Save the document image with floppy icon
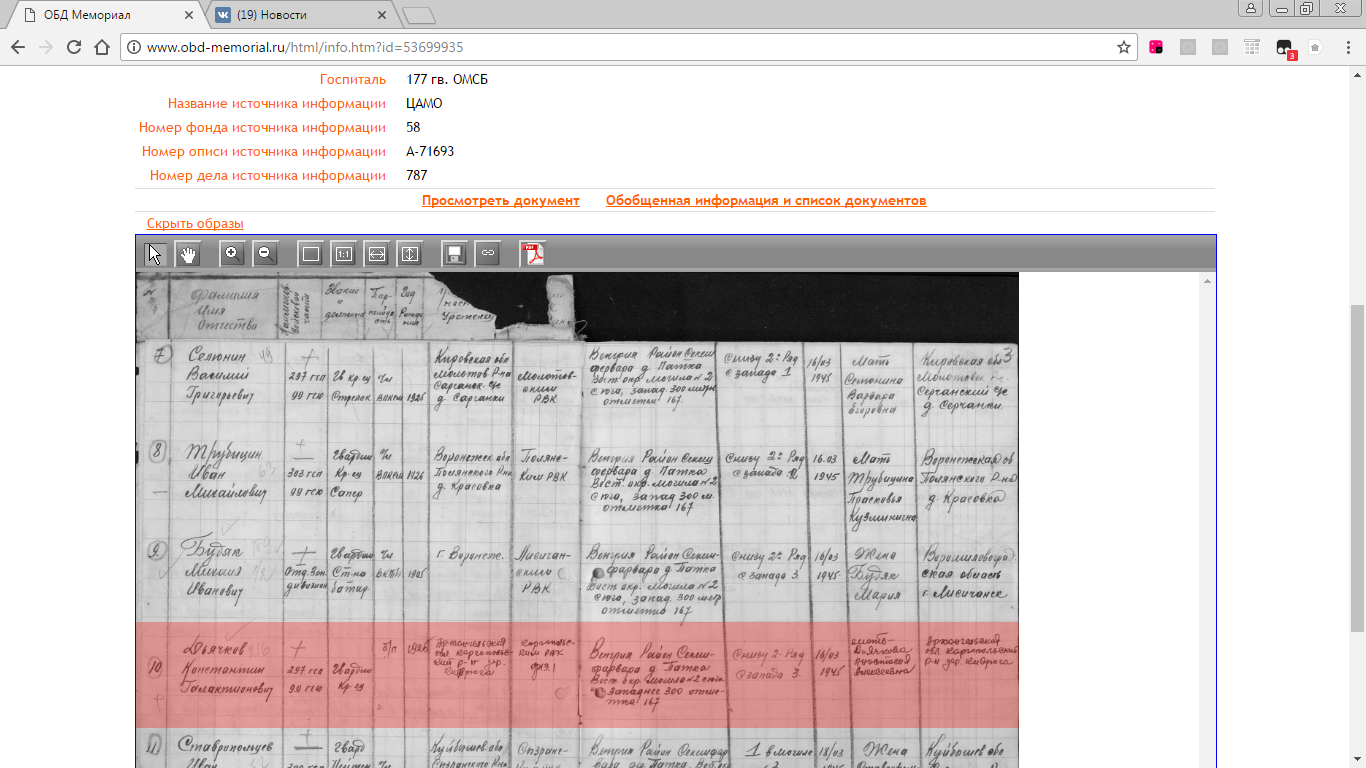 pyautogui.click(x=455, y=254)
